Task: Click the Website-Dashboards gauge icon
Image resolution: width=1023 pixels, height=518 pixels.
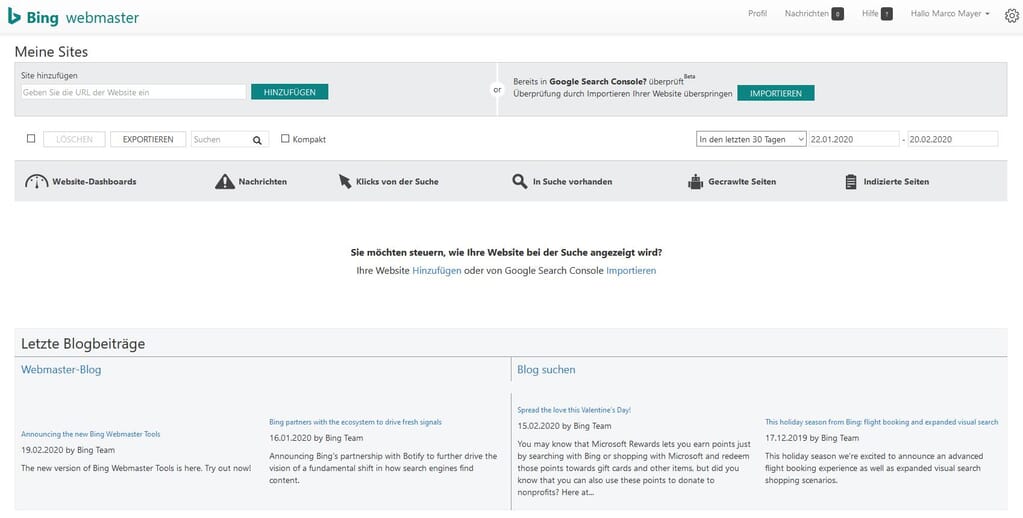Action: point(37,181)
